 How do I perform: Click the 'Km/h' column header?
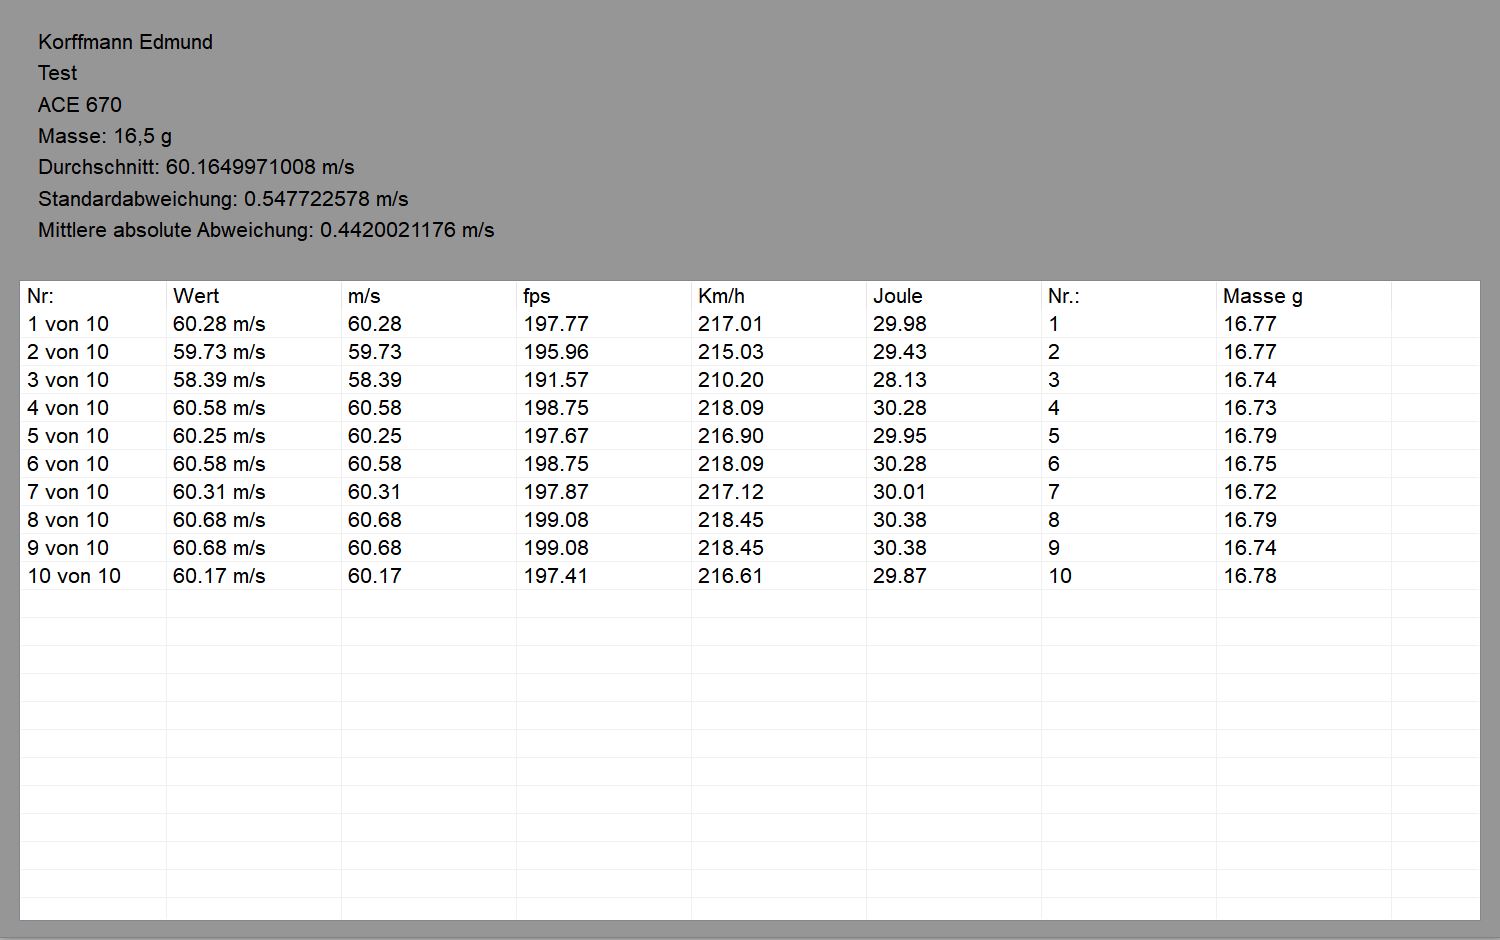click(x=721, y=296)
